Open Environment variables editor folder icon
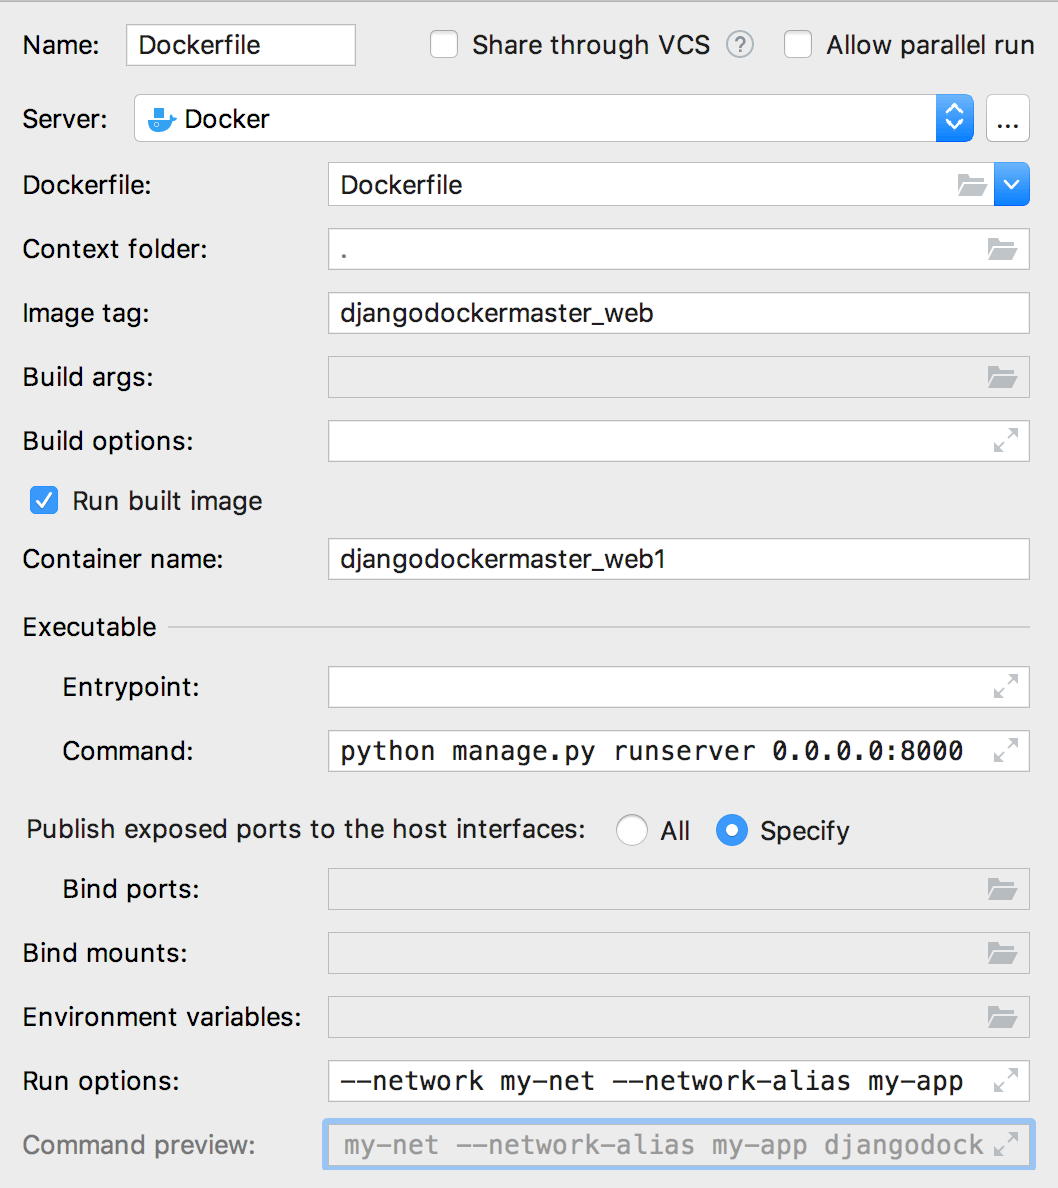 click(x=1002, y=1017)
